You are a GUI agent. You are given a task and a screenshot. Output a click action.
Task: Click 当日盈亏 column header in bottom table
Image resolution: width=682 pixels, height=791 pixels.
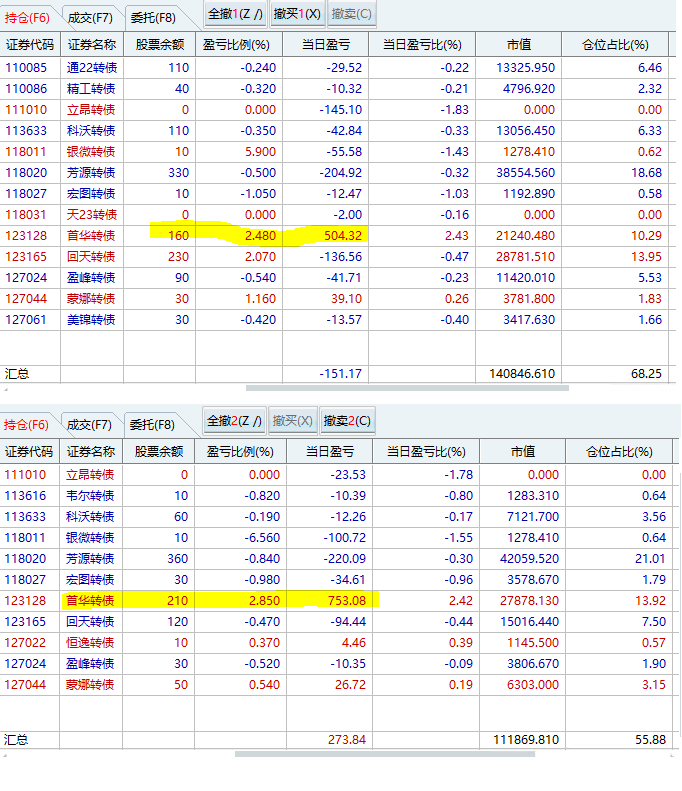(x=332, y=452)
